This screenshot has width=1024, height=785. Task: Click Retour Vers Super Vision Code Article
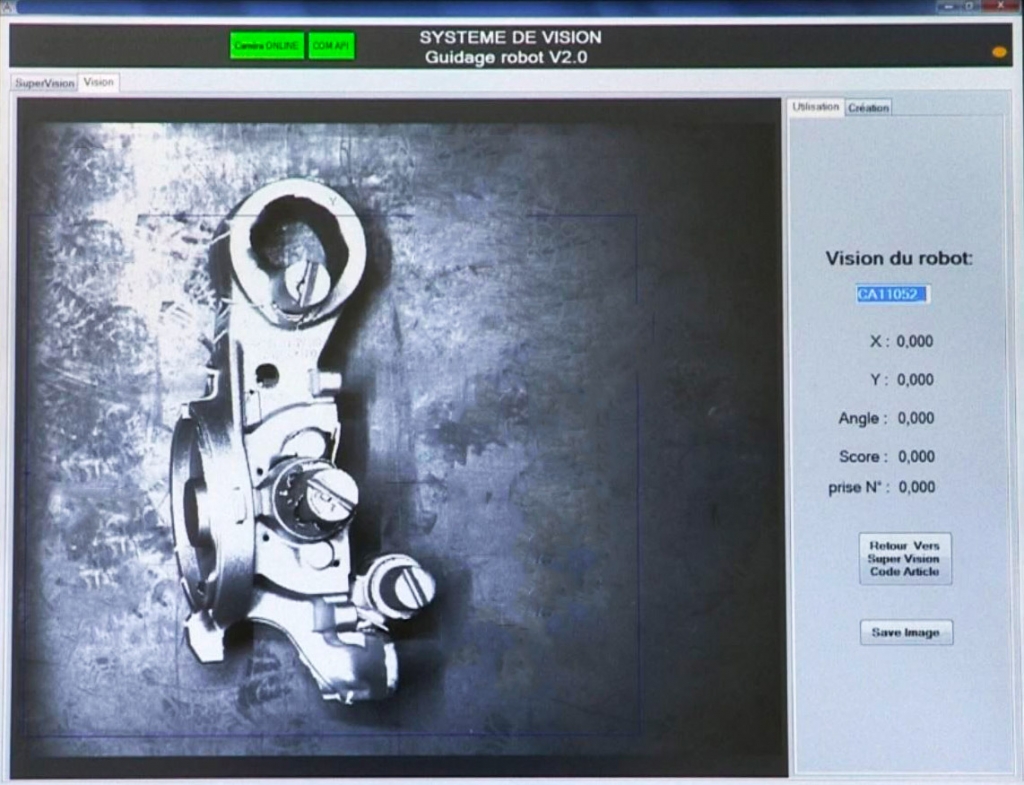[904, 558]
